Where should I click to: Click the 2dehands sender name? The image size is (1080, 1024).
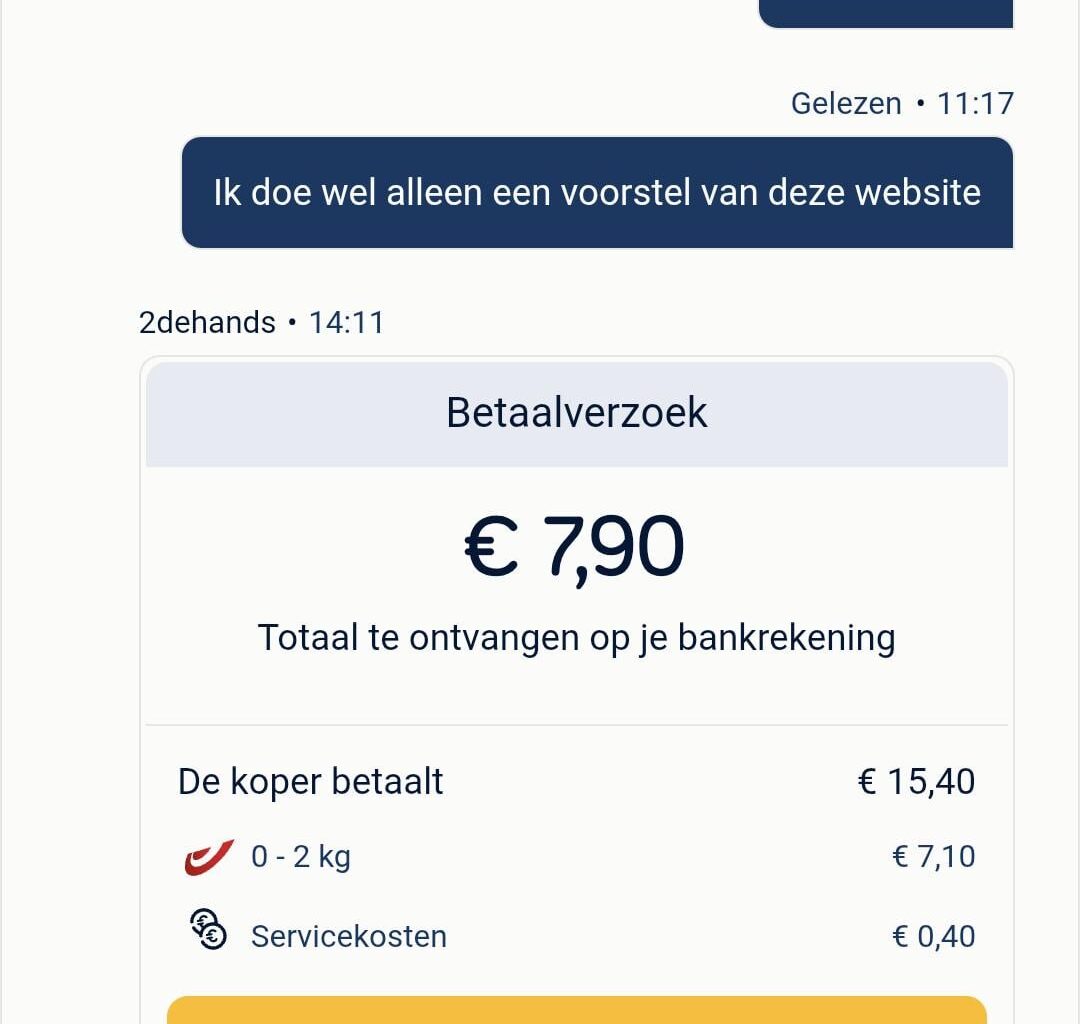205,322
